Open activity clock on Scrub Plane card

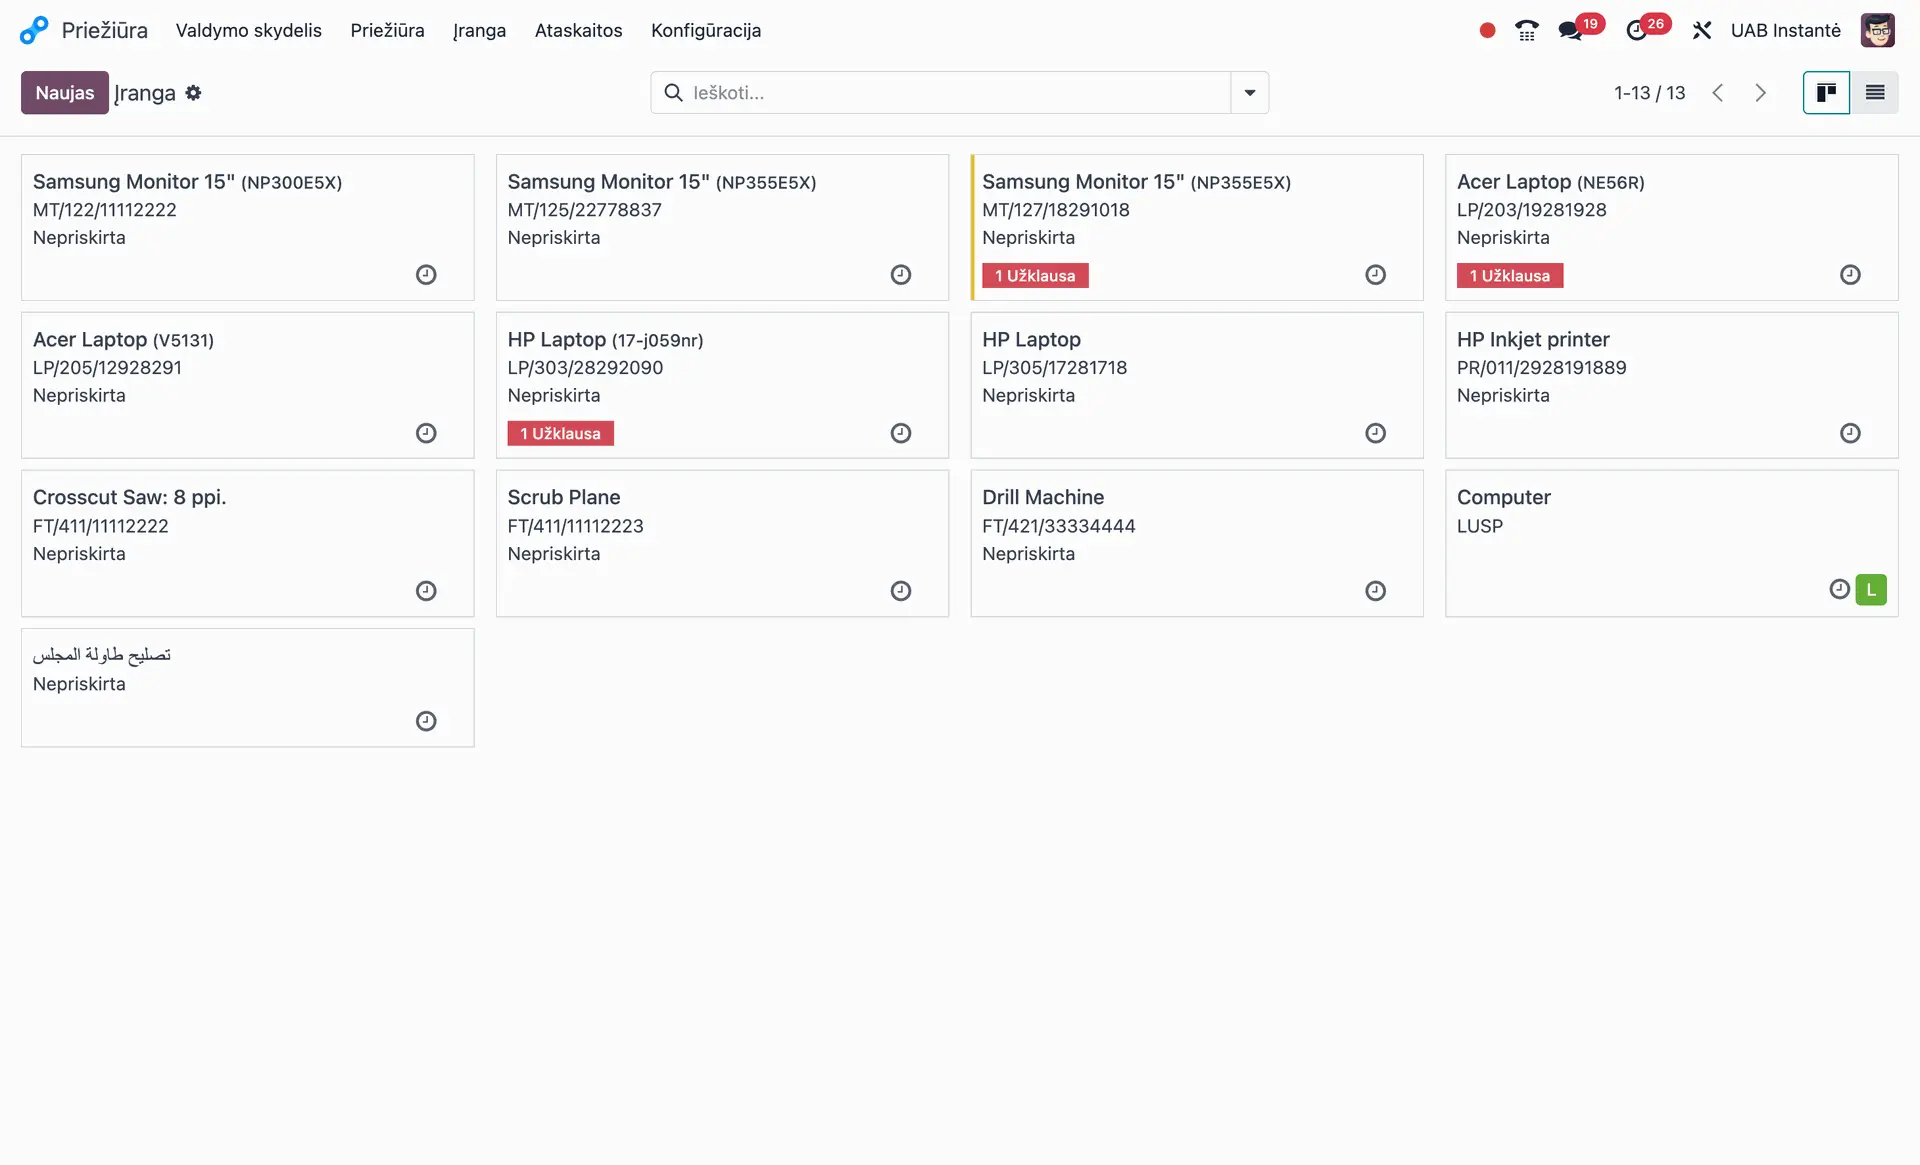[x=901, y=591]
